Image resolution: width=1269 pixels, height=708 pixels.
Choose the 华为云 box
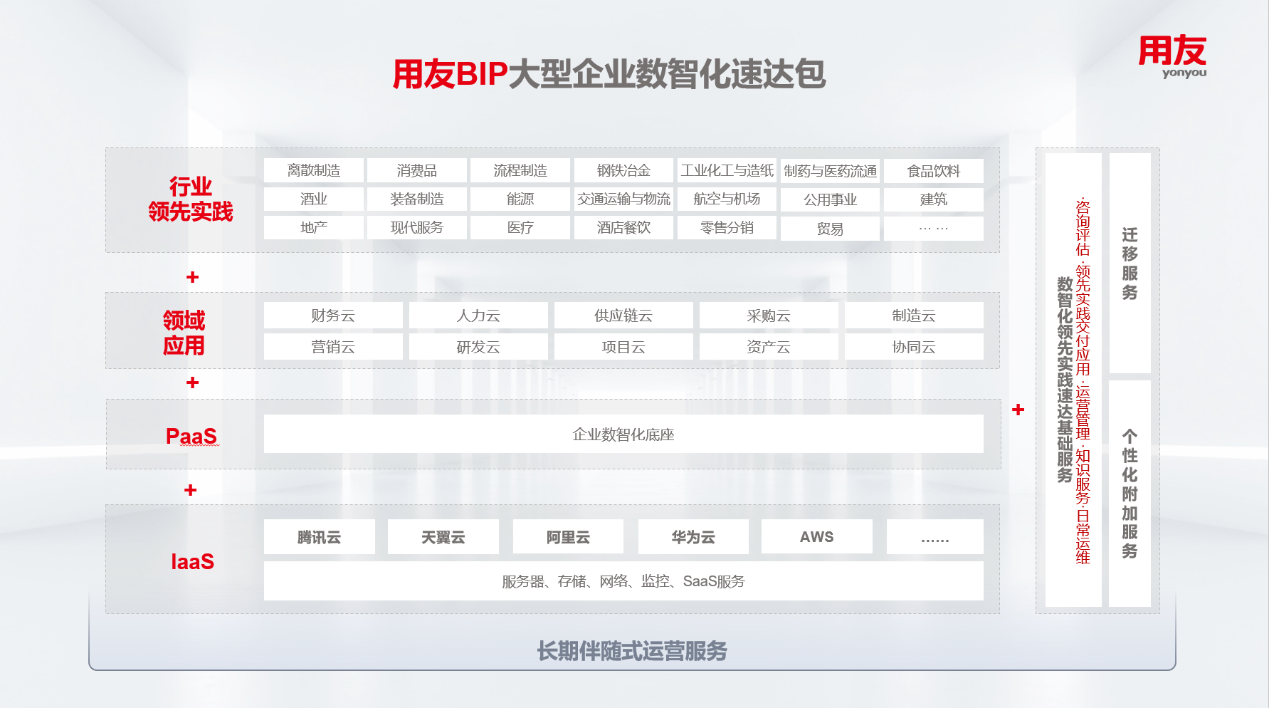(692, 537)
